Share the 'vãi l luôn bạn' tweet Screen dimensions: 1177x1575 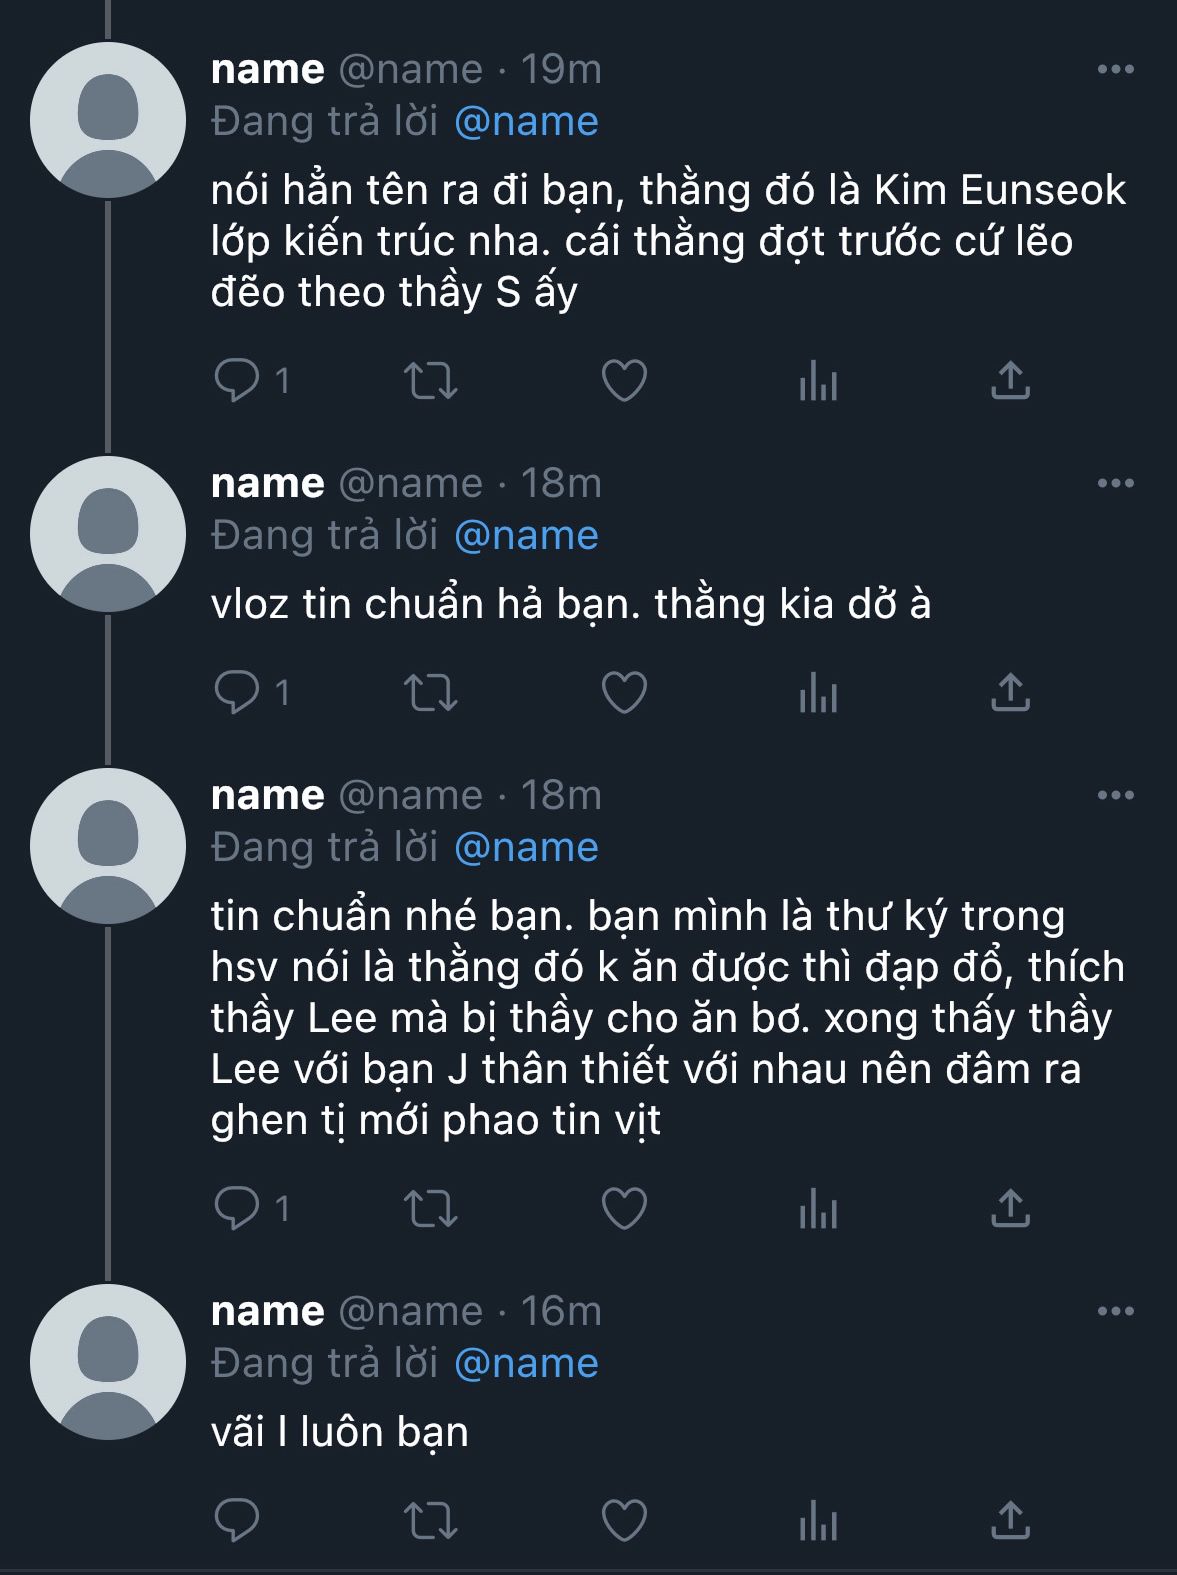point(1010,1521)
